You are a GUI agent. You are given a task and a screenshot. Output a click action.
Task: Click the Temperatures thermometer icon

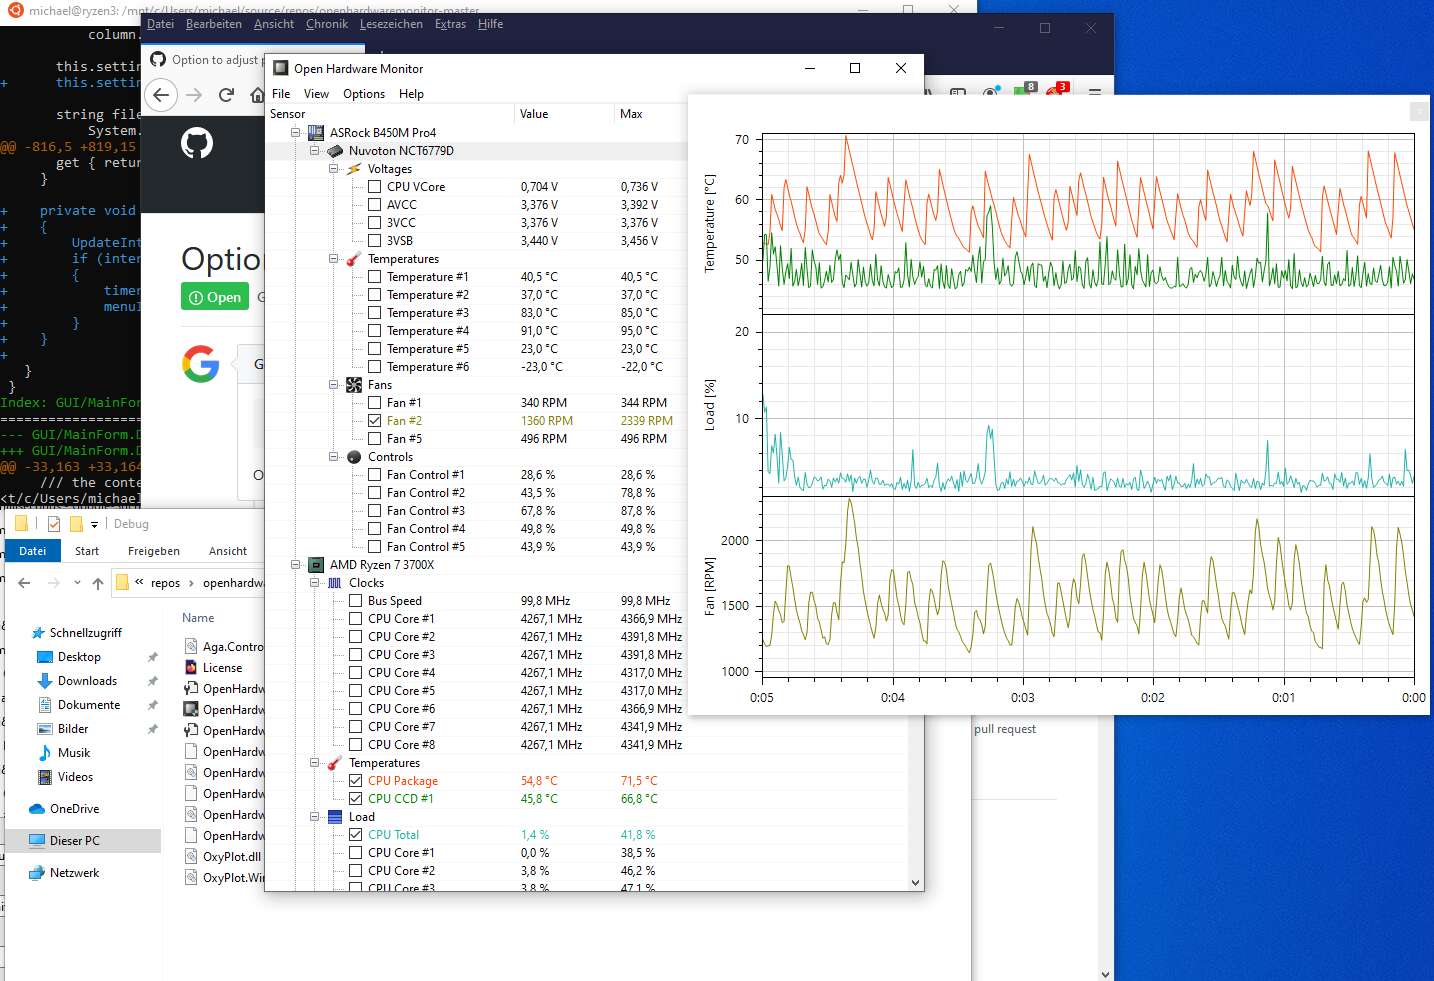pyautogui.click(x=353, y=258)
